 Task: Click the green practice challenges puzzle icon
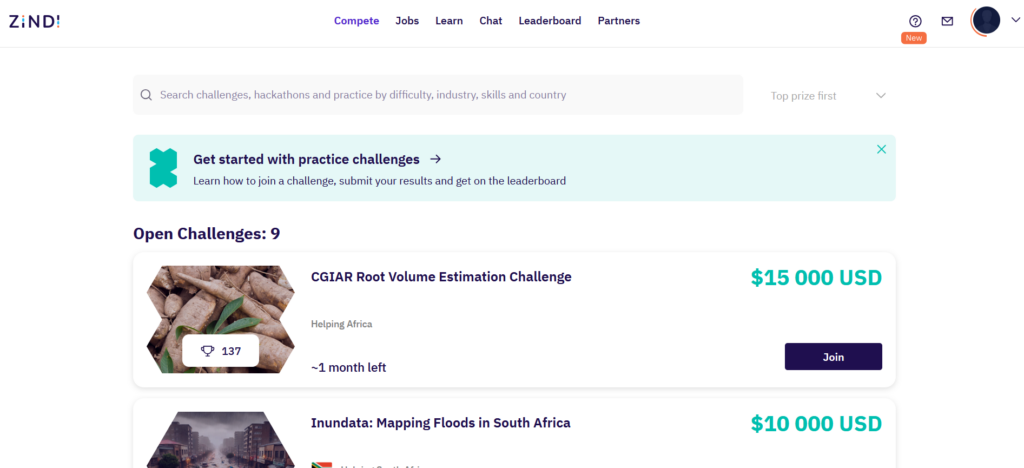[x=163, y=168]
